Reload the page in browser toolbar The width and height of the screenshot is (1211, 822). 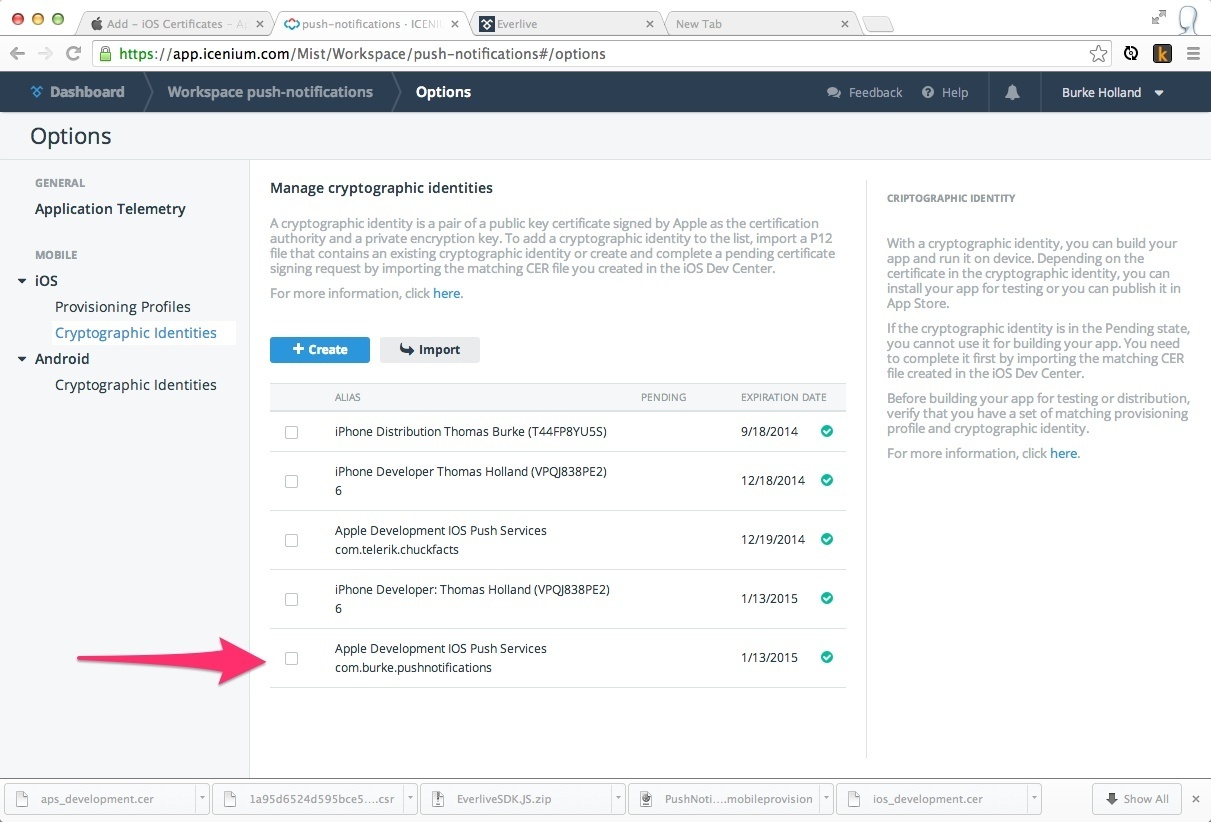click(73, 54)
